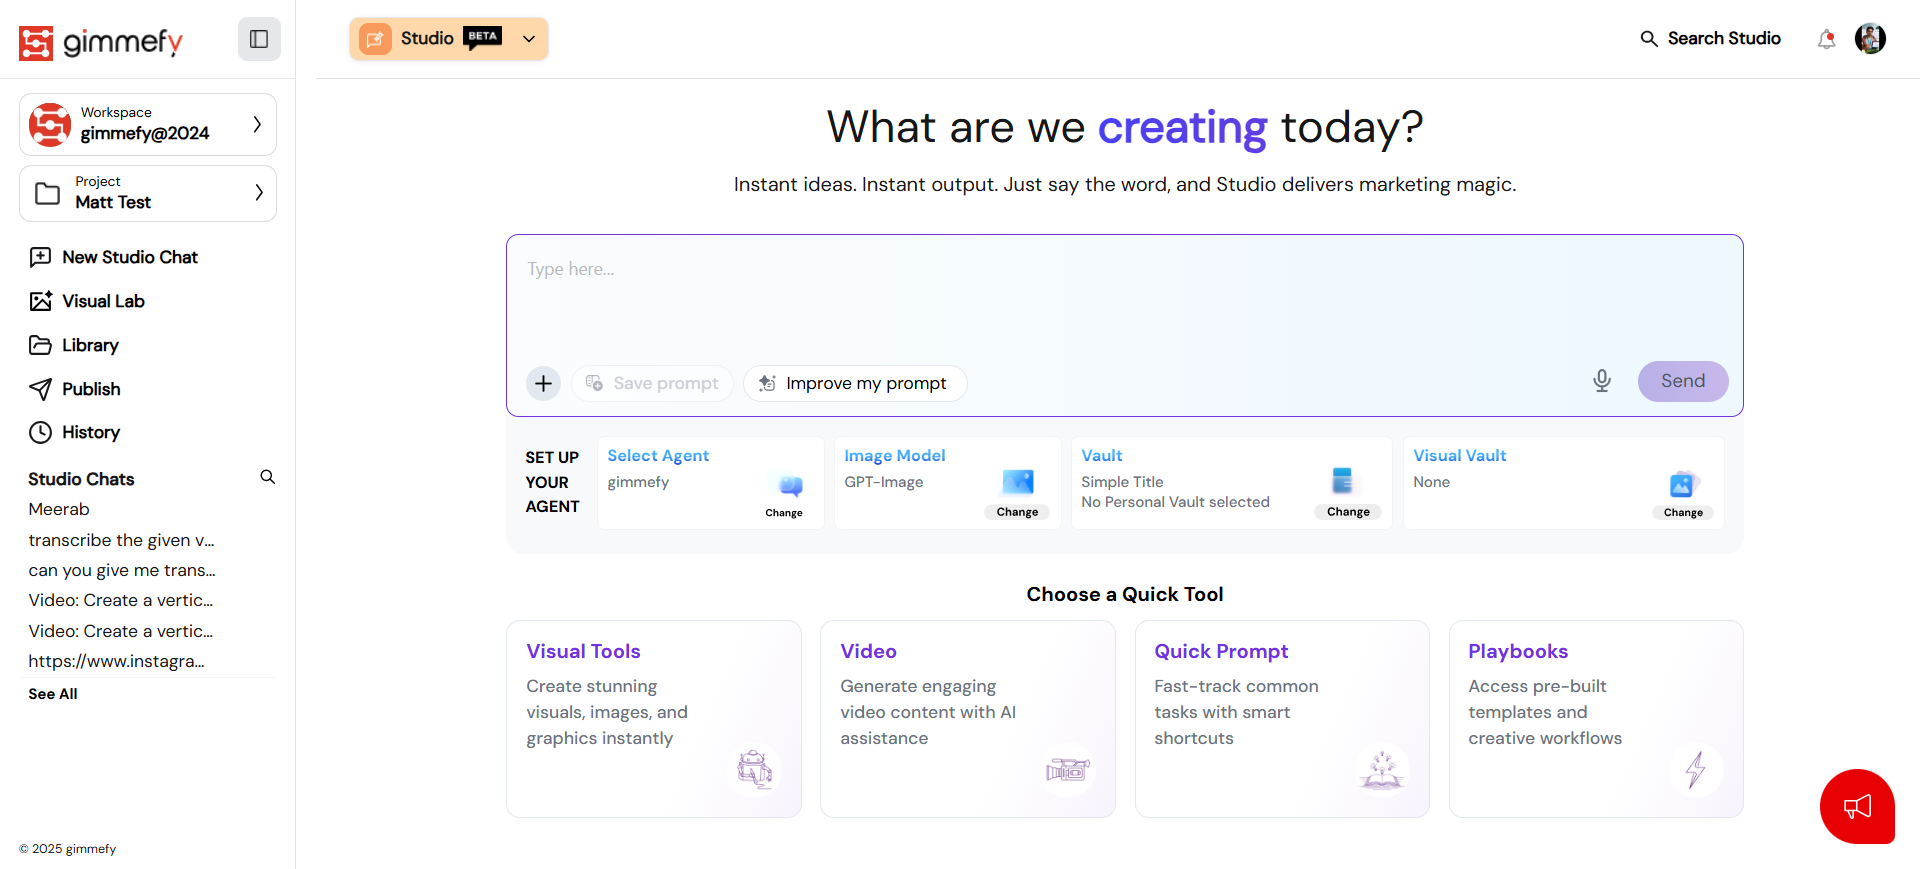The width and height of the screenshot is (1920, 869).
Task: Open the Video quick tool card
Action: tap(968, 719)
